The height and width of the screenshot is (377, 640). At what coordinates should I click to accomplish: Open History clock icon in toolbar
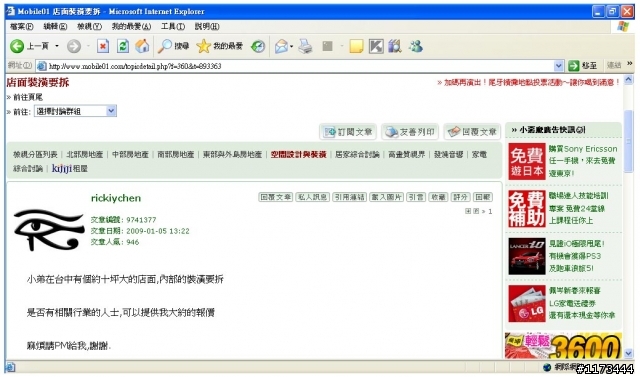click(x=258, y=47)
